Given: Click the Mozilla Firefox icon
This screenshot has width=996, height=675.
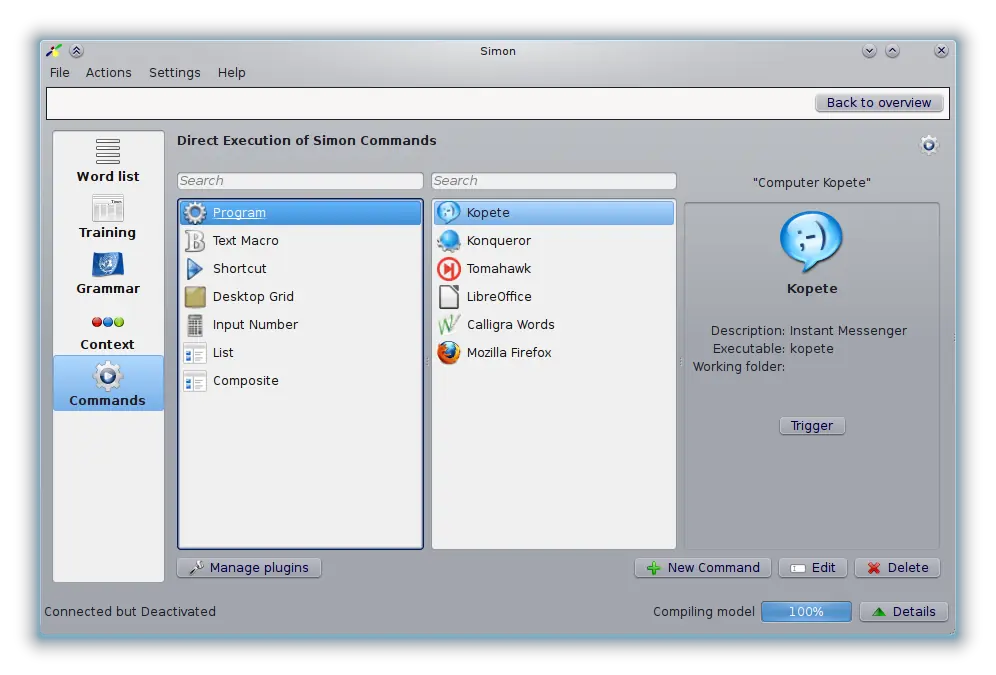Looking at the screenshot, I should pyautogui.click(x=448, y=352).
